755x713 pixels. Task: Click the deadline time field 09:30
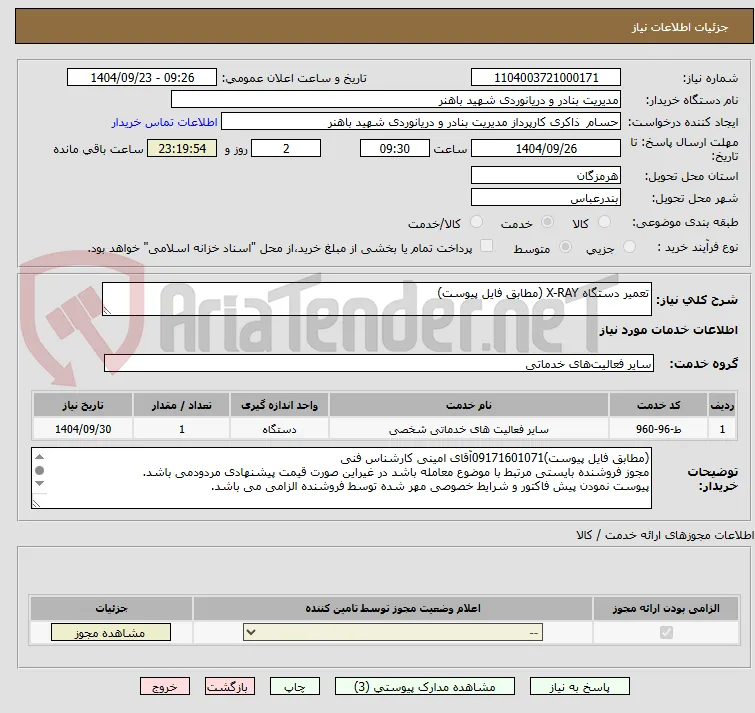[x=394, y=148]
